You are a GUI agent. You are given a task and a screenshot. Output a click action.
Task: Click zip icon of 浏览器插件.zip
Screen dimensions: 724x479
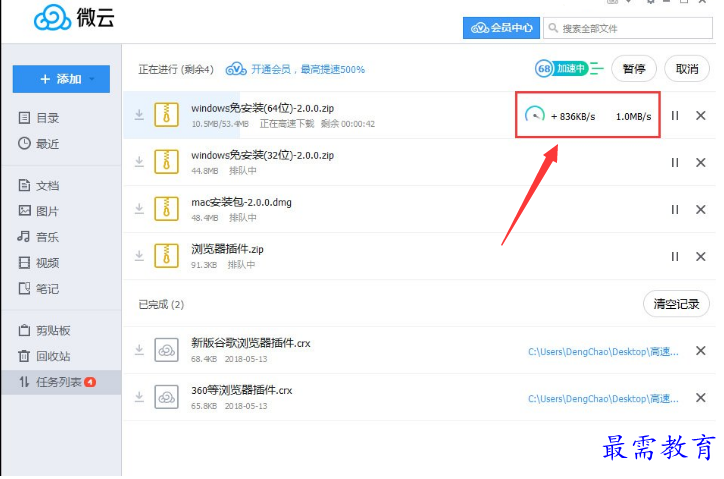point(166,256)
